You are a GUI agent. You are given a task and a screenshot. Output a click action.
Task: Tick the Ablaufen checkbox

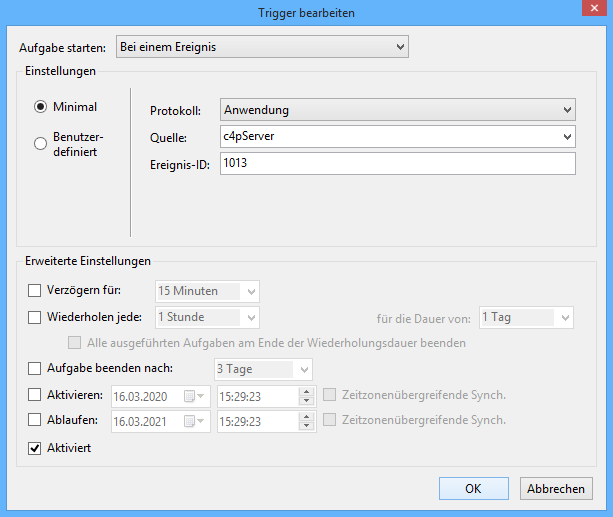pos(36,421)
